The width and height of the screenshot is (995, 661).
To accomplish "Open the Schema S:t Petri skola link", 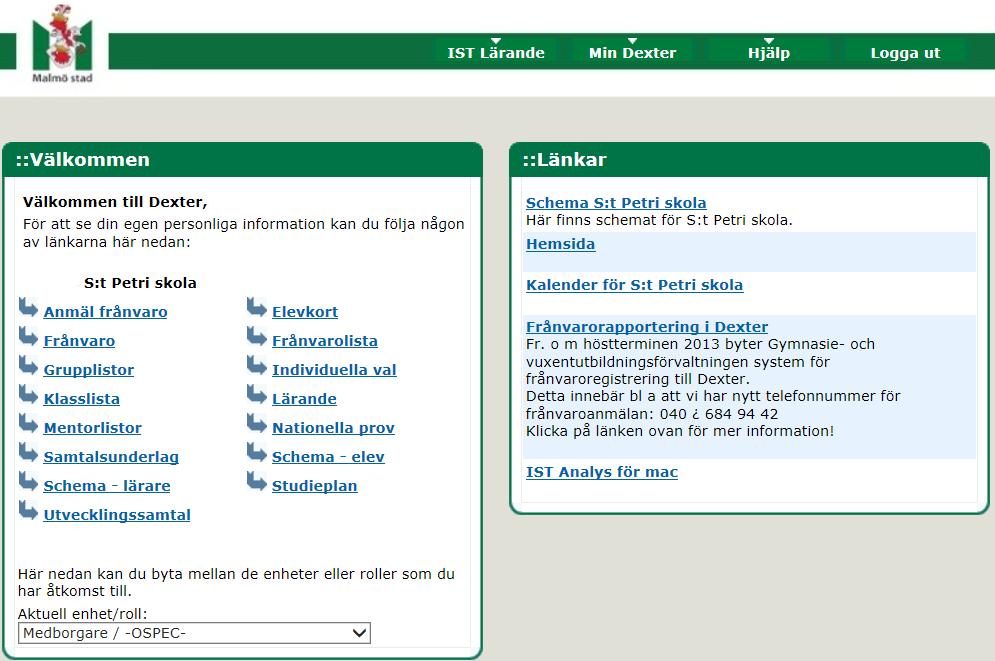I will (x=616, y=203).
